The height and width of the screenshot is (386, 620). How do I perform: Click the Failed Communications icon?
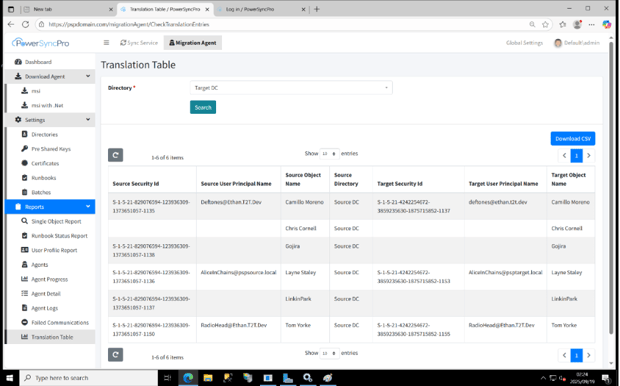point(25,322)
